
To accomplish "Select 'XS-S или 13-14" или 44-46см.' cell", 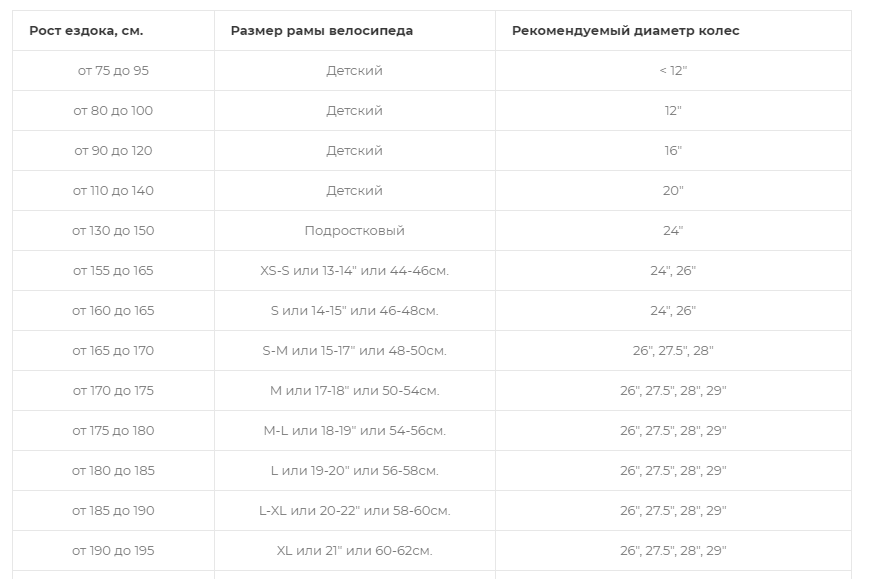I will tap(355, 271).
